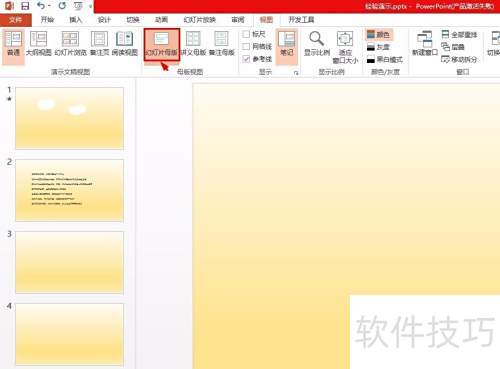Click the animation star under slide number 1
The width and height of the screenshot is (500, 369).
coord(9,99)
